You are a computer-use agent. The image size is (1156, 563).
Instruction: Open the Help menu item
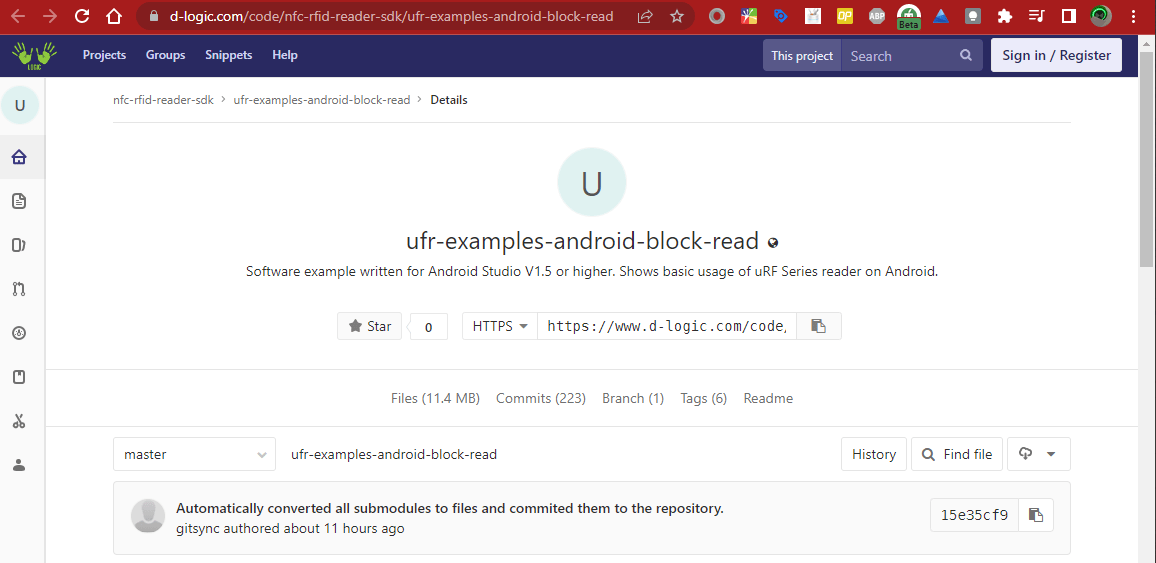[285, 55]
